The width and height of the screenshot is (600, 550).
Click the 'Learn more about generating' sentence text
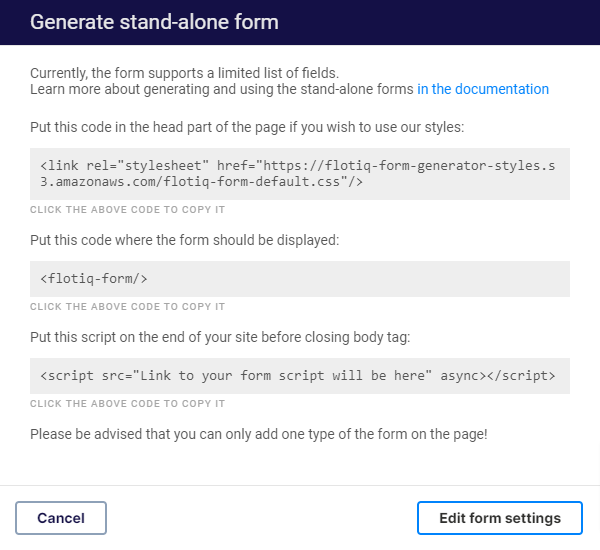tap(222, 89)
